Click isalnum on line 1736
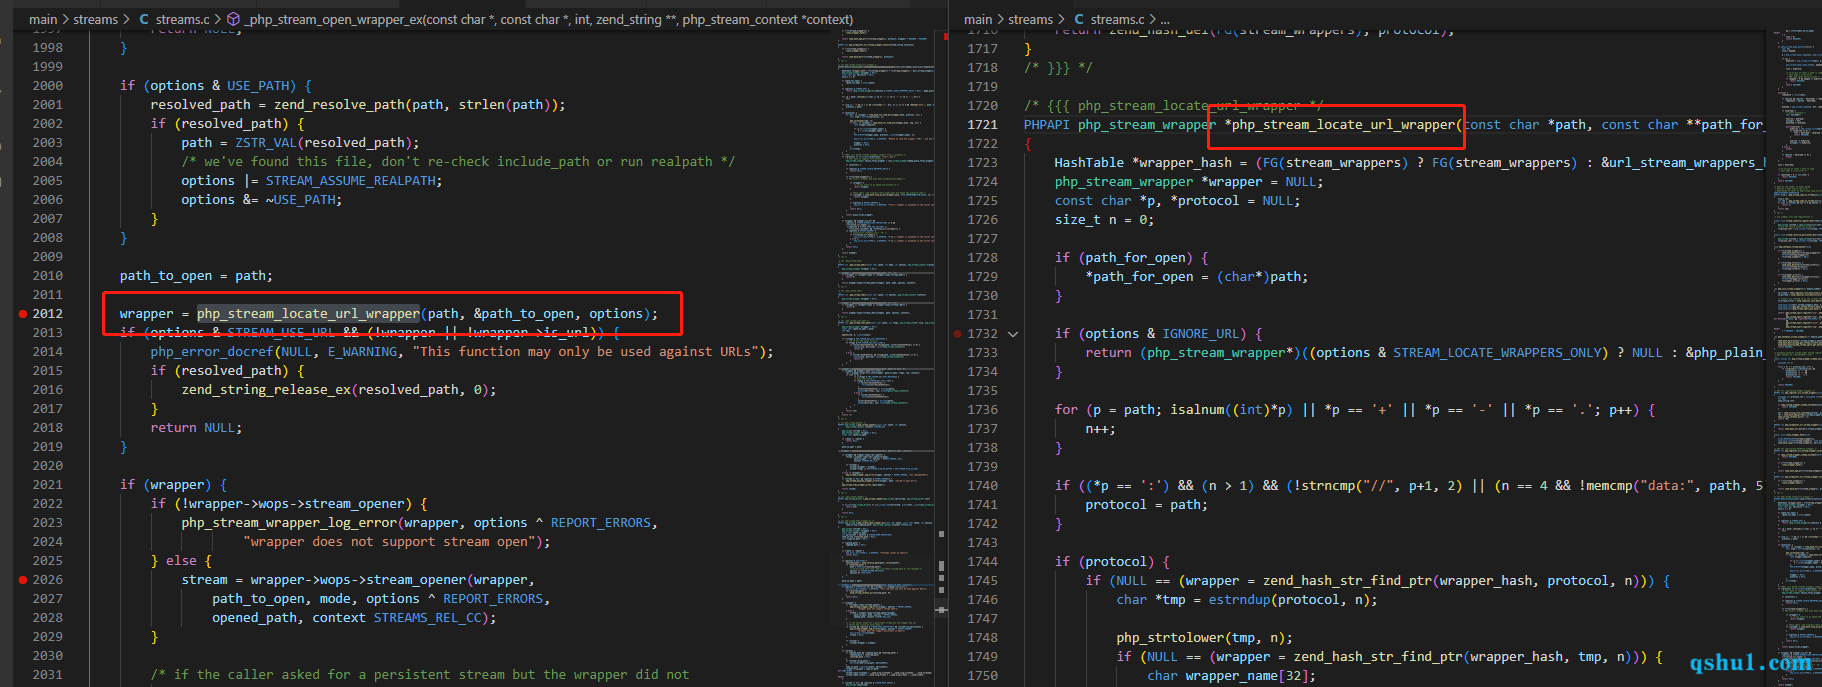This screenshot has width=1822, height=687. point(1197,409)
